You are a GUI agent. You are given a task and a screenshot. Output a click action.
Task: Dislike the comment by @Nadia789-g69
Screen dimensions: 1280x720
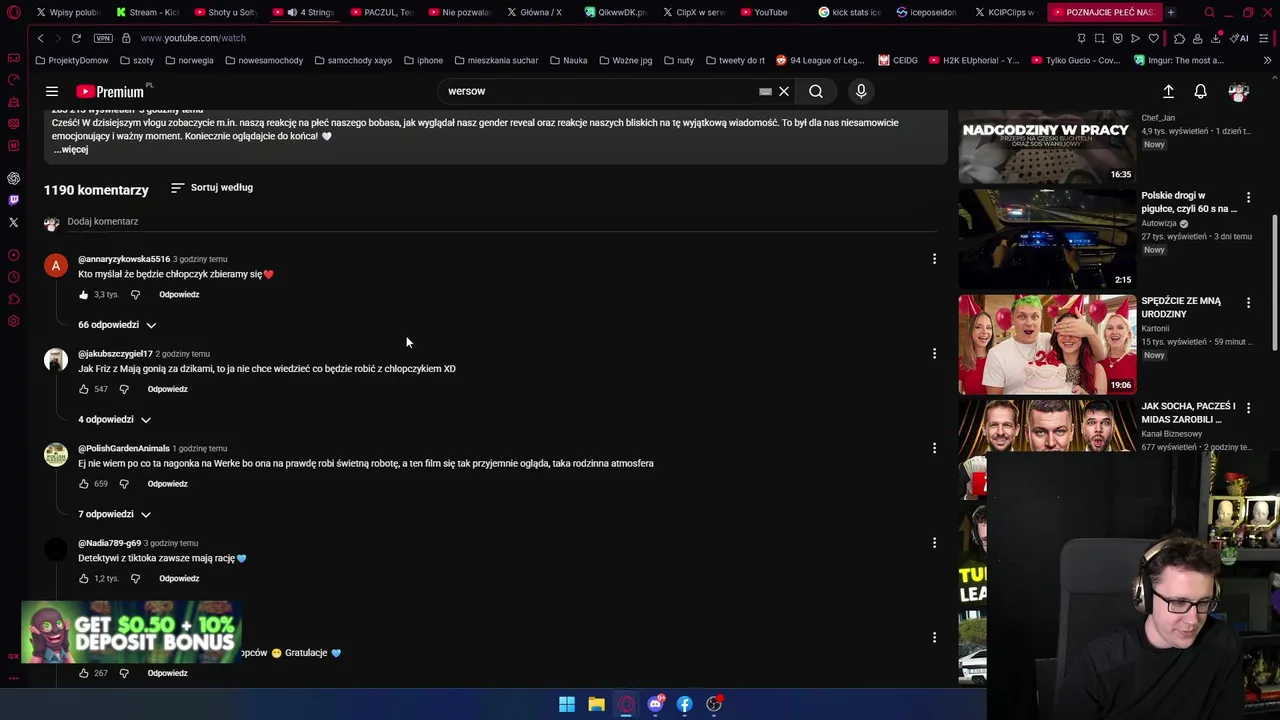point(135,579)
